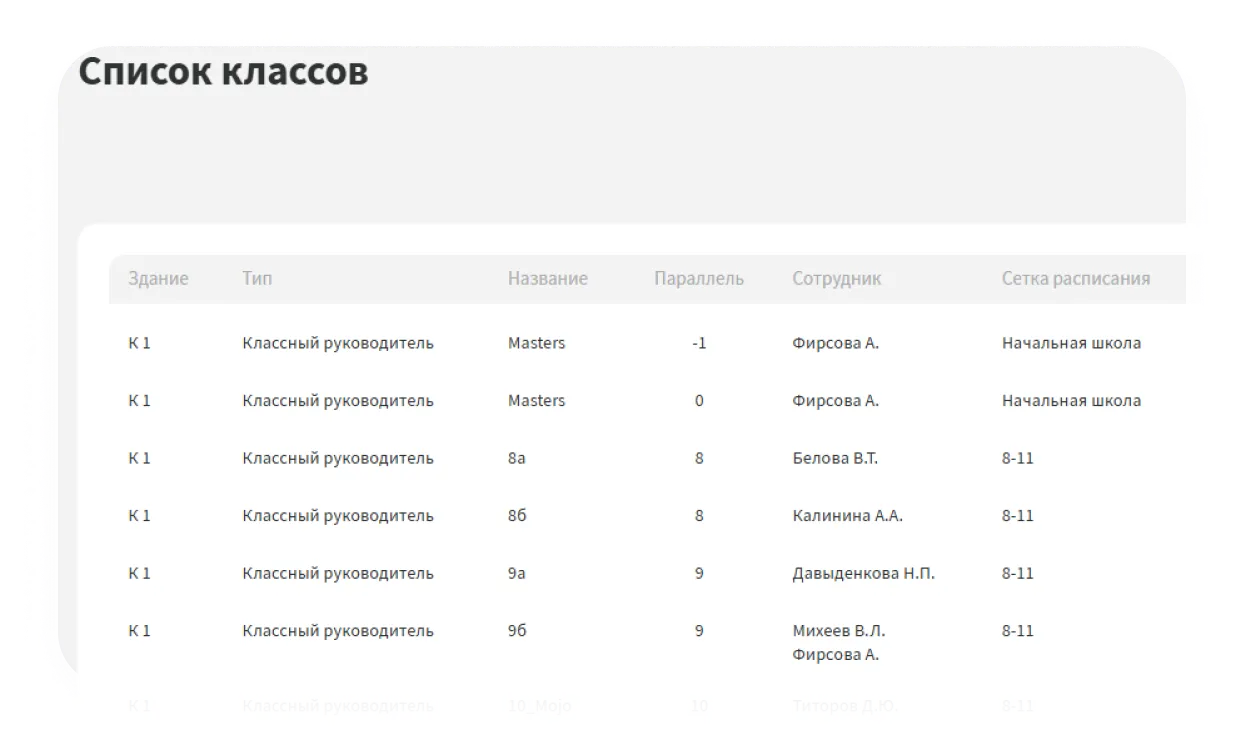Click the Сетка расписания column header
This screenshot has height=753, width=1242.
pyautogui.click(x=1075, y=279)
